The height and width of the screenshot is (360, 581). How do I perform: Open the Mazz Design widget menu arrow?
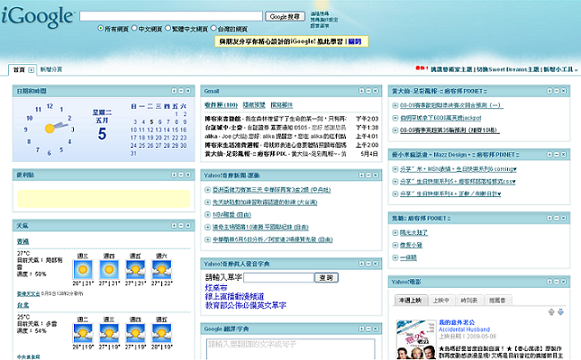coord(550,154)
